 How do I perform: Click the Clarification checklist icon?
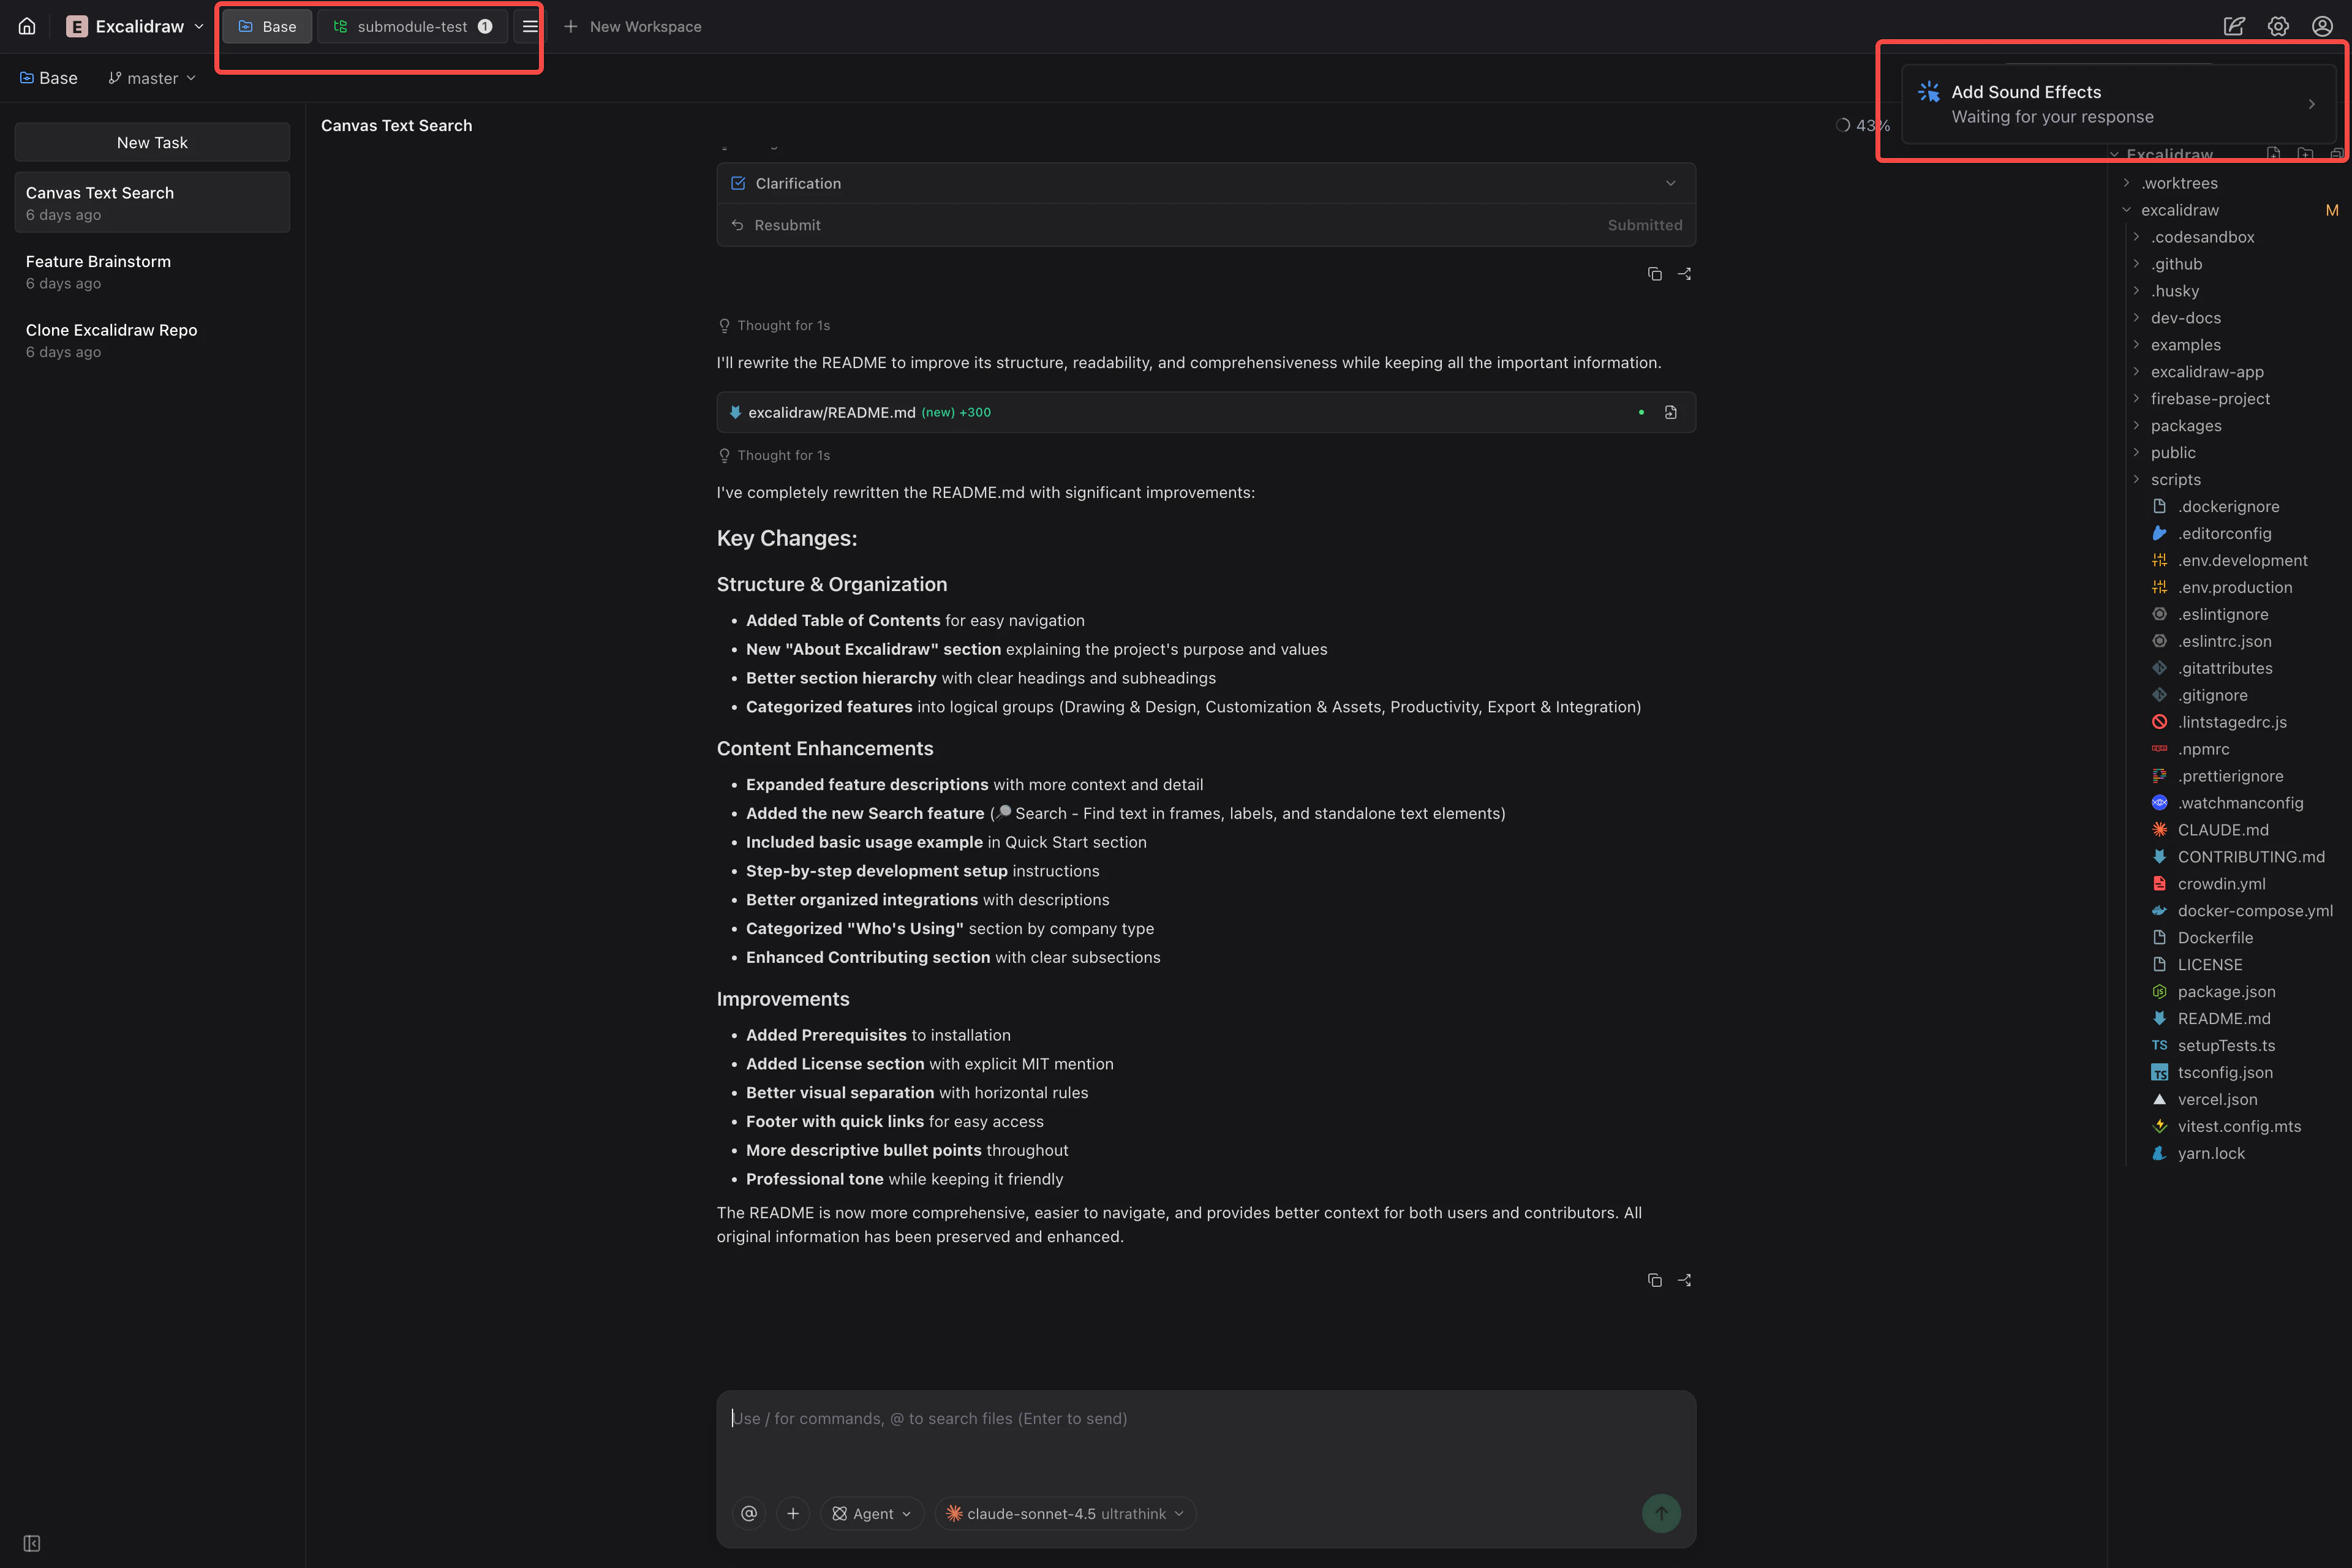coord(738,183)
